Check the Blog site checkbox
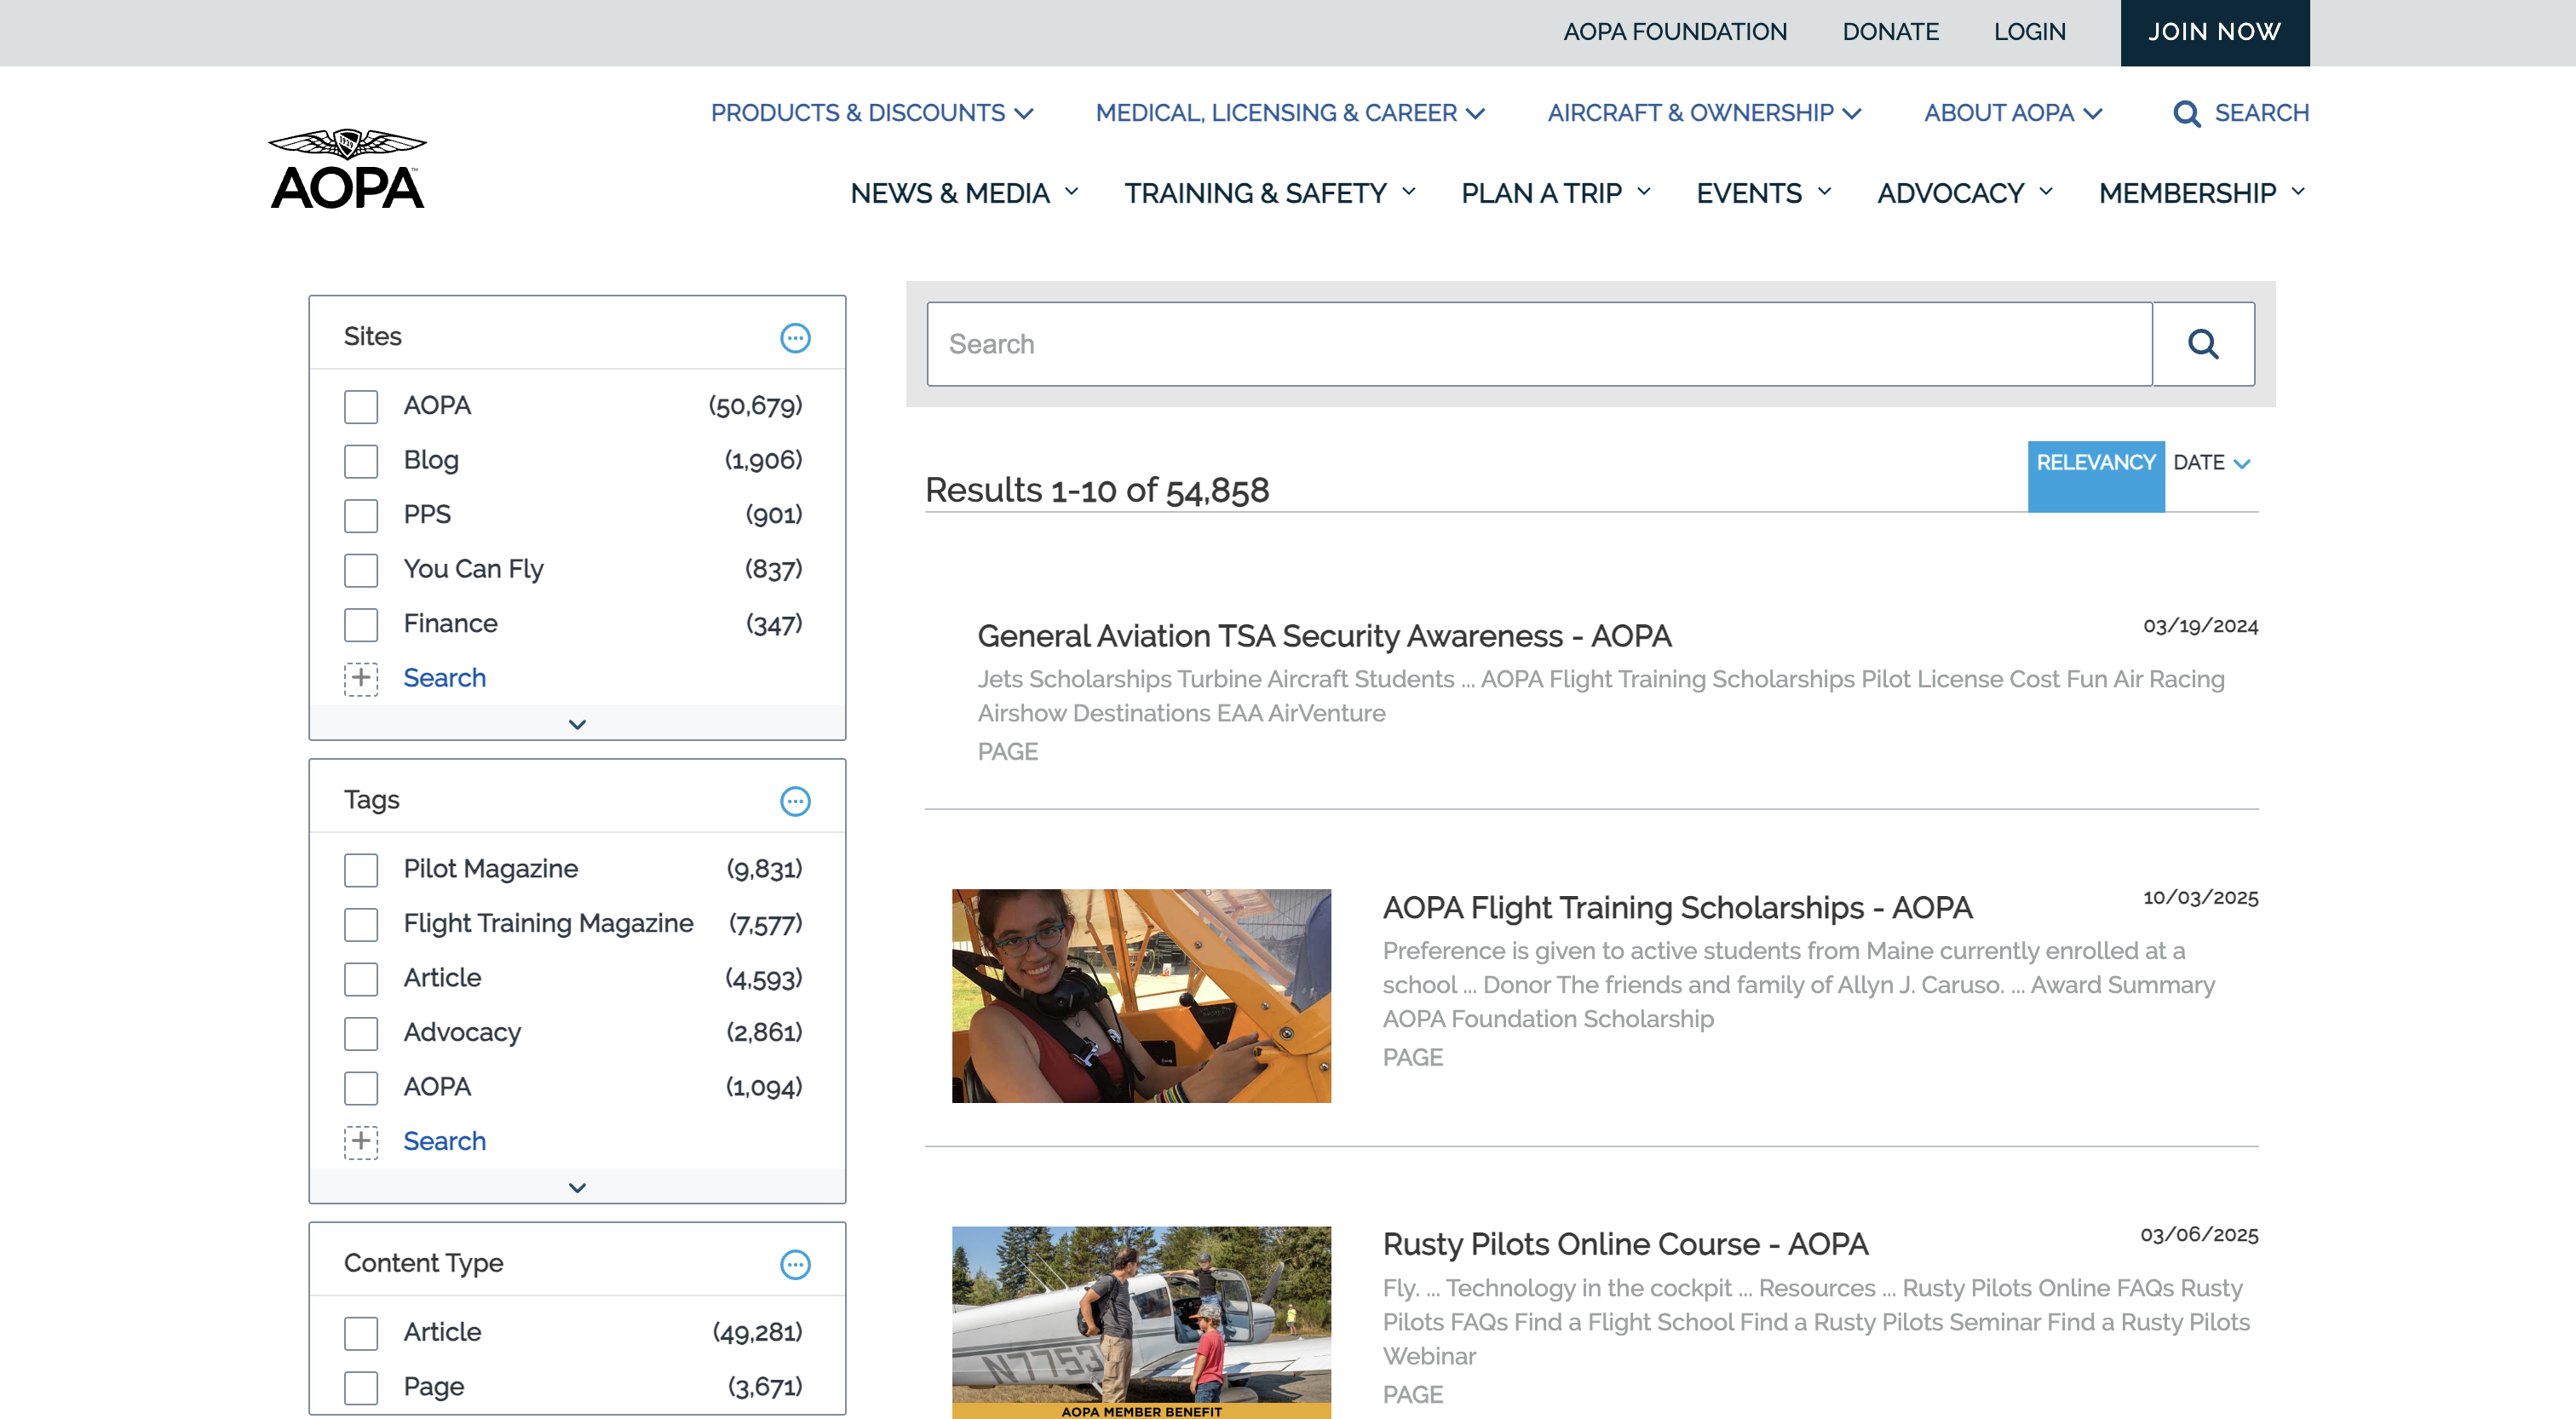 (361, 461)
